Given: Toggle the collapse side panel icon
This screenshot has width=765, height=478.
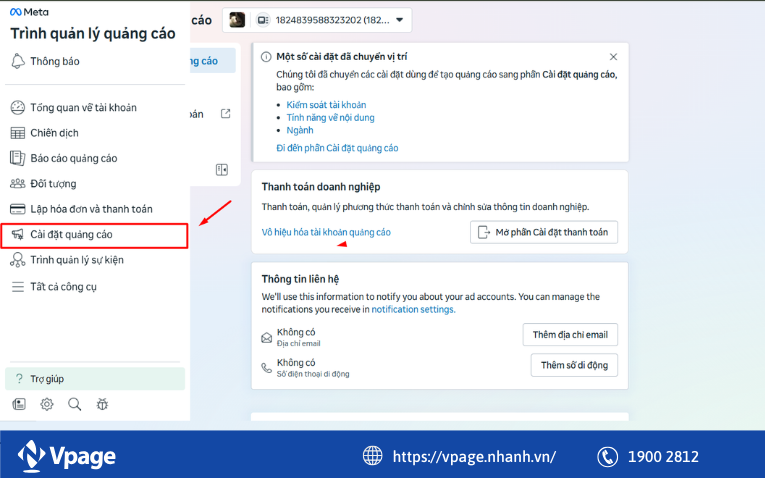Looking at the screenshot, I should 222,170.
